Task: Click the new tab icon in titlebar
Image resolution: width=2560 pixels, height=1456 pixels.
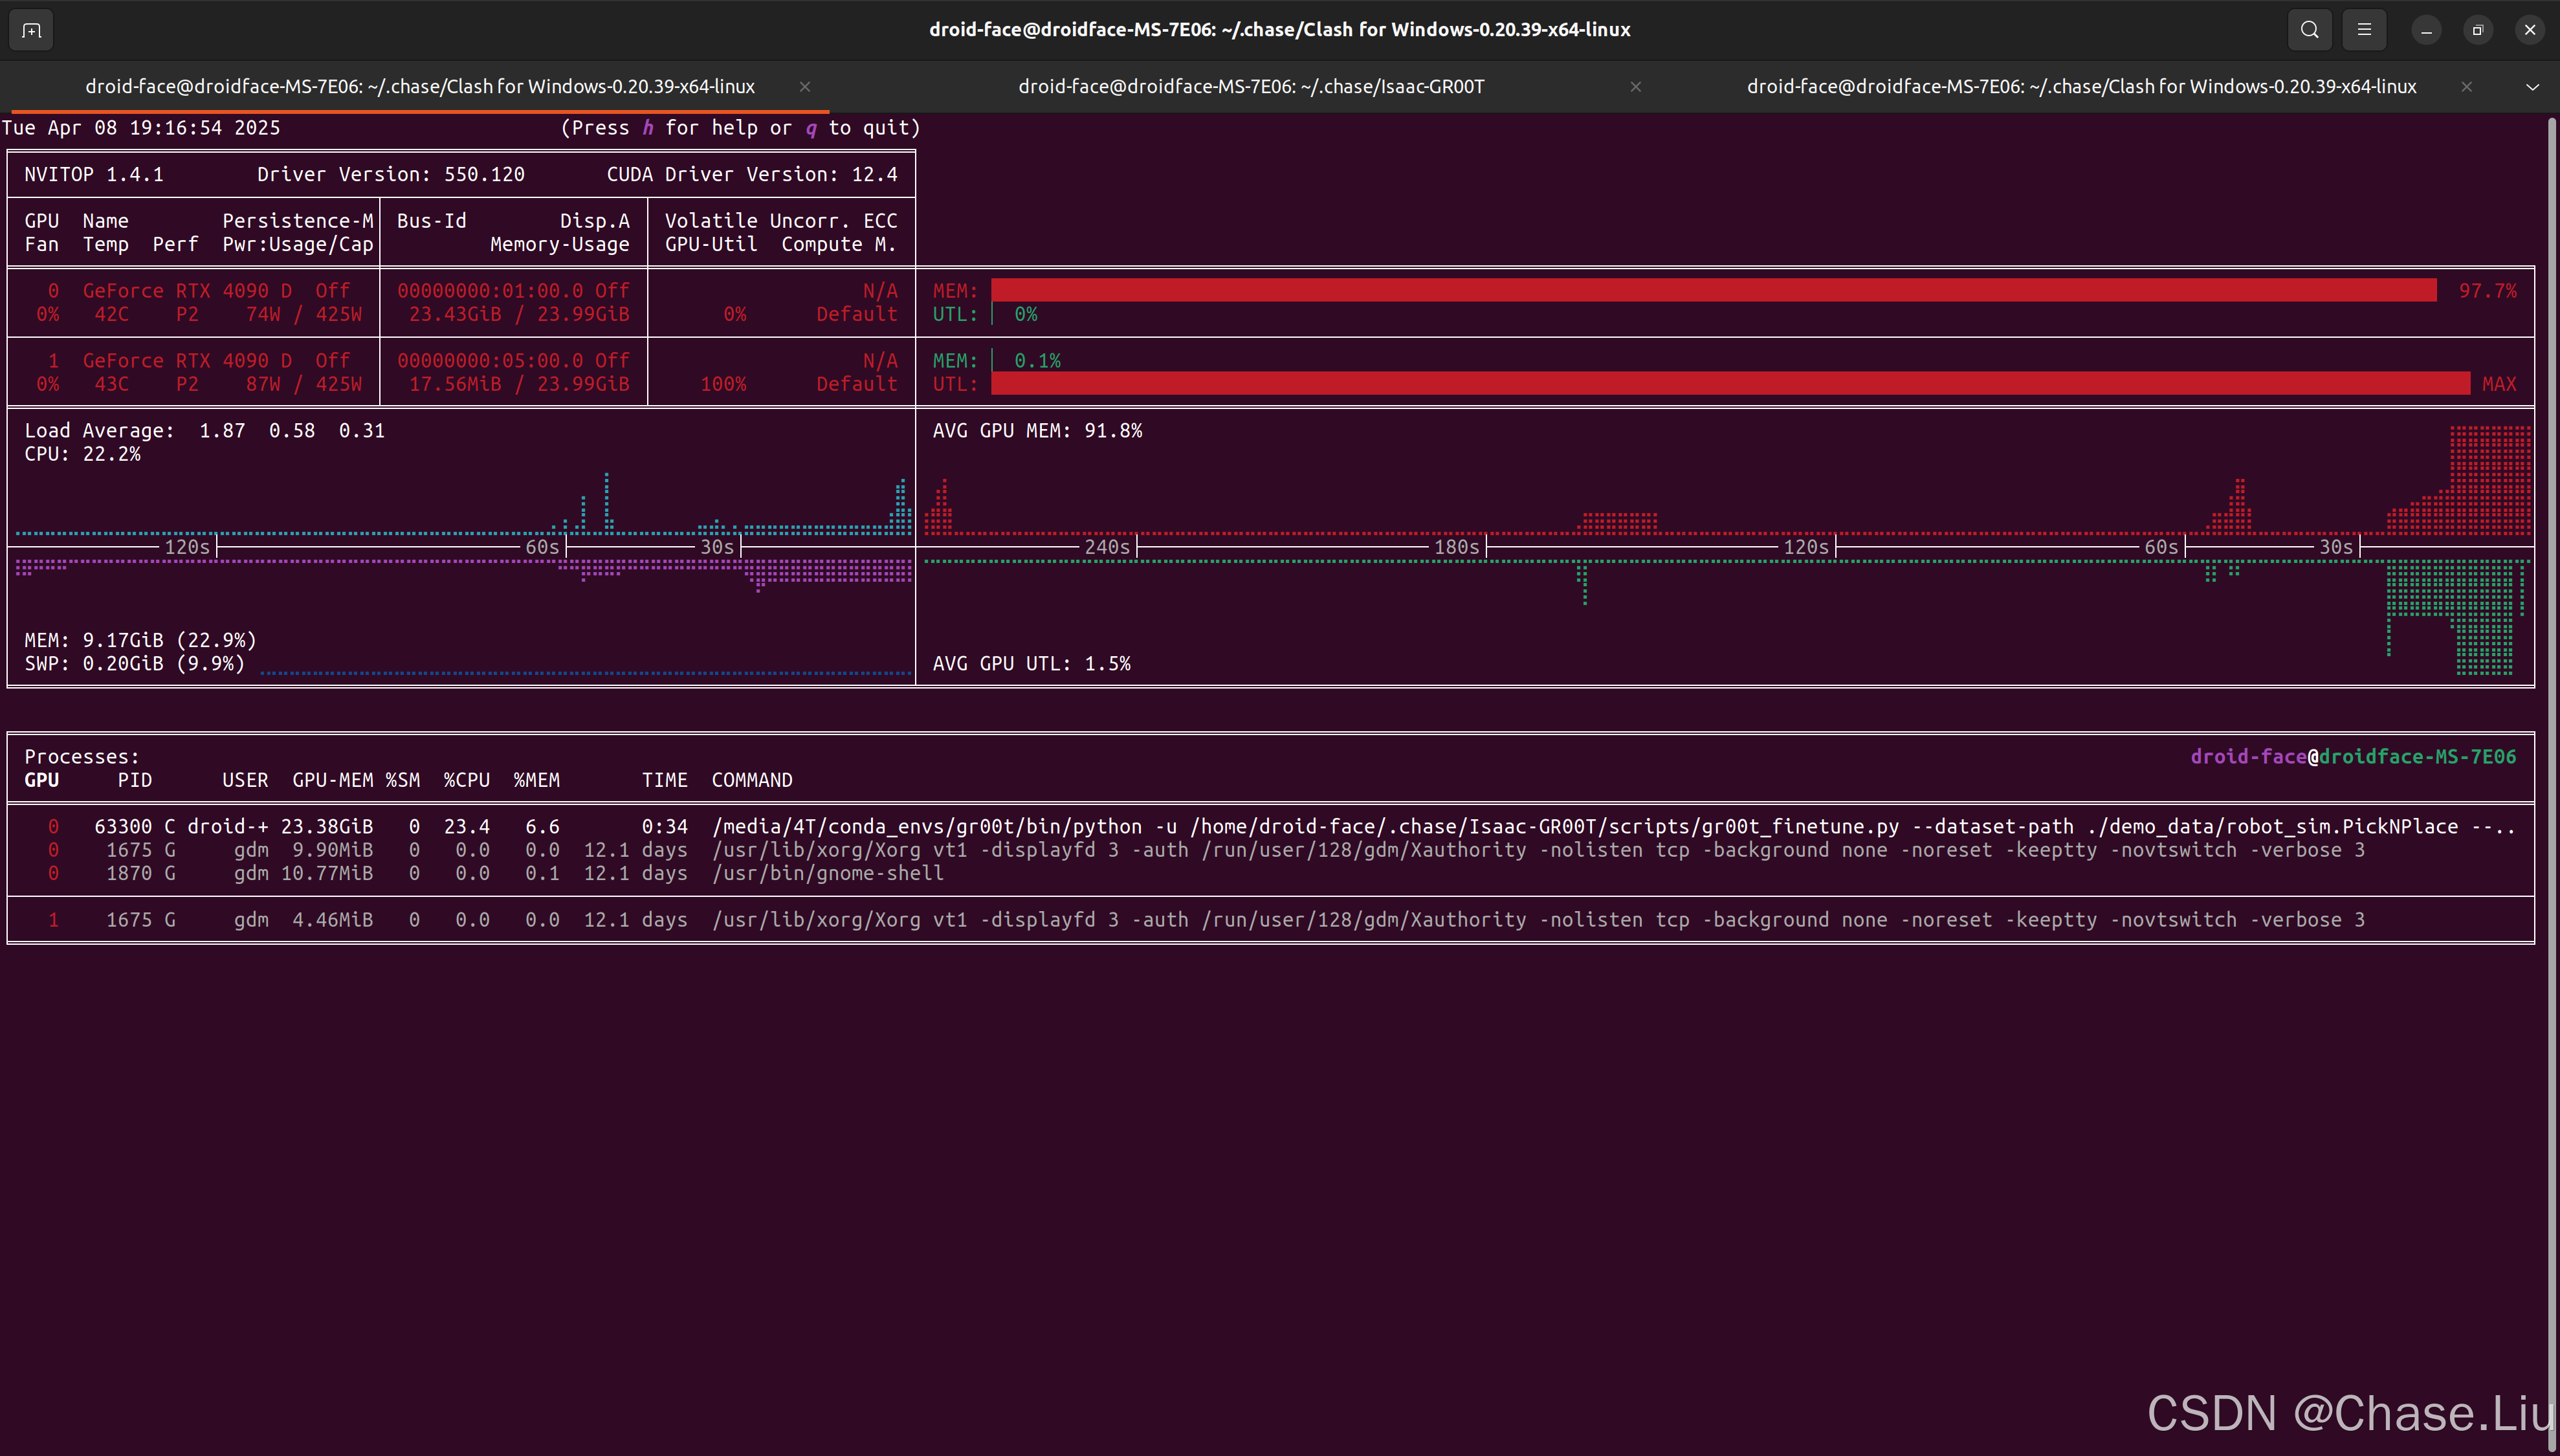Action: (x=31, y=30)
